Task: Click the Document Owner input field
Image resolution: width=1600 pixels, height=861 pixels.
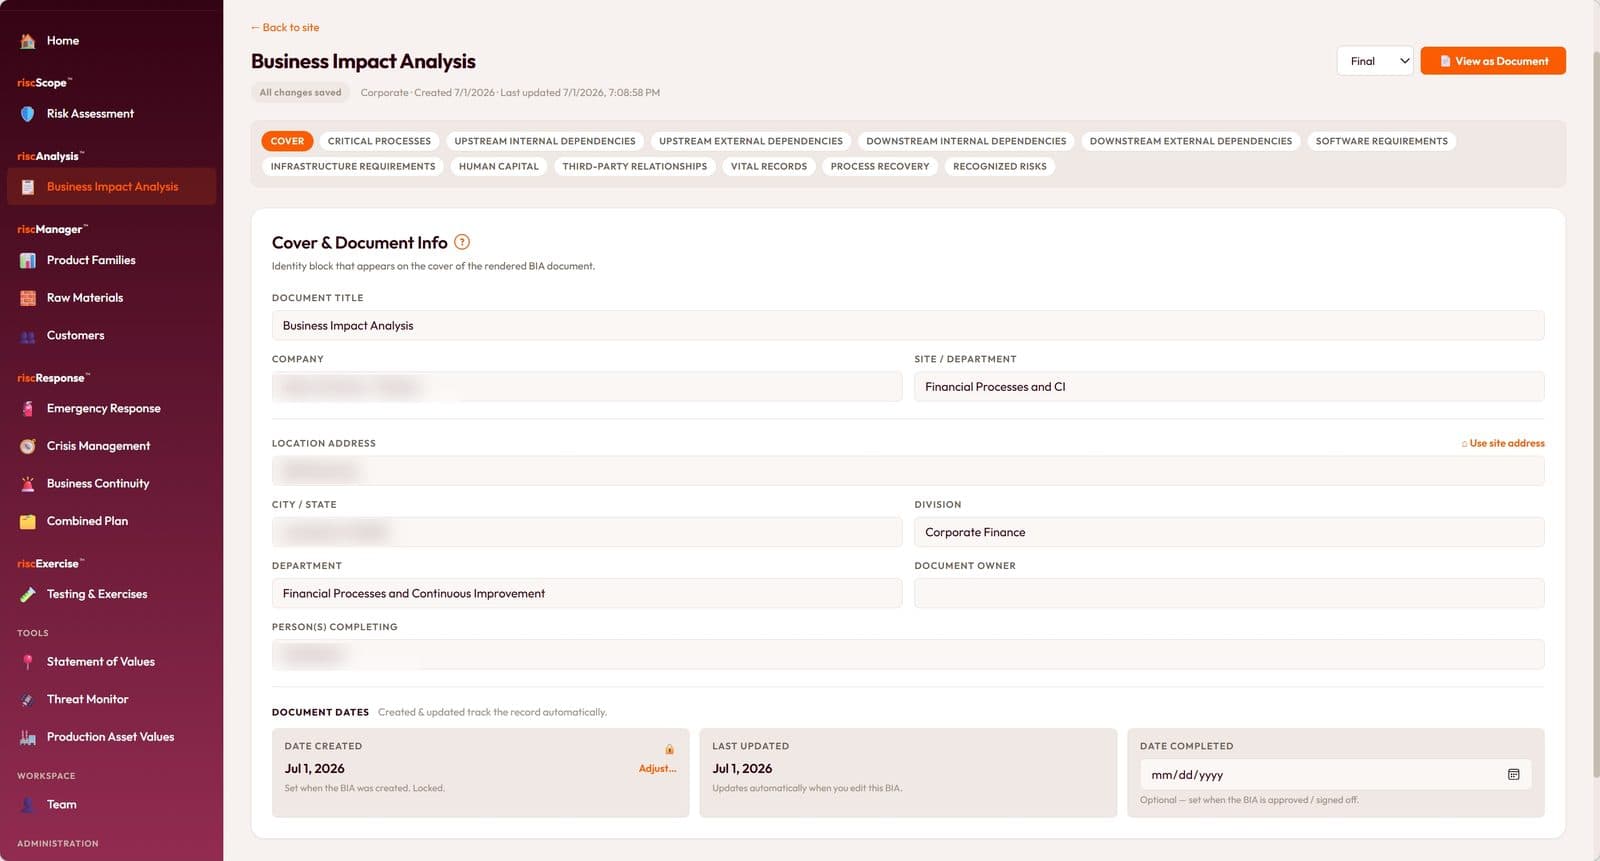Action: pyautogui.click(x=1229, y=594)
